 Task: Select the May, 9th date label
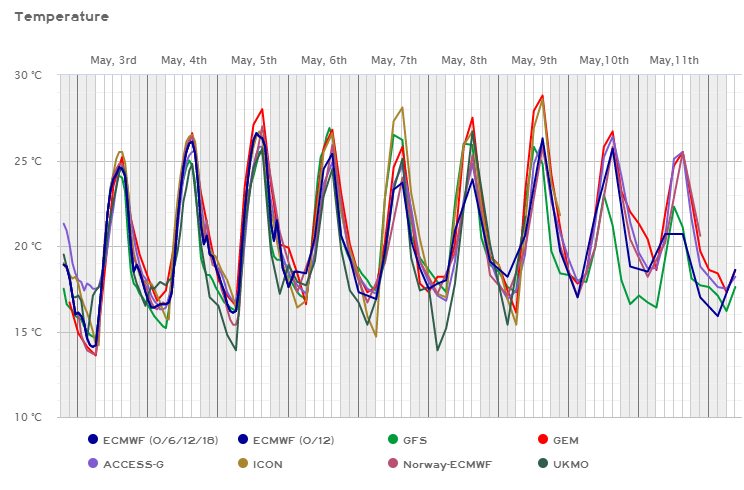(534, 60)
